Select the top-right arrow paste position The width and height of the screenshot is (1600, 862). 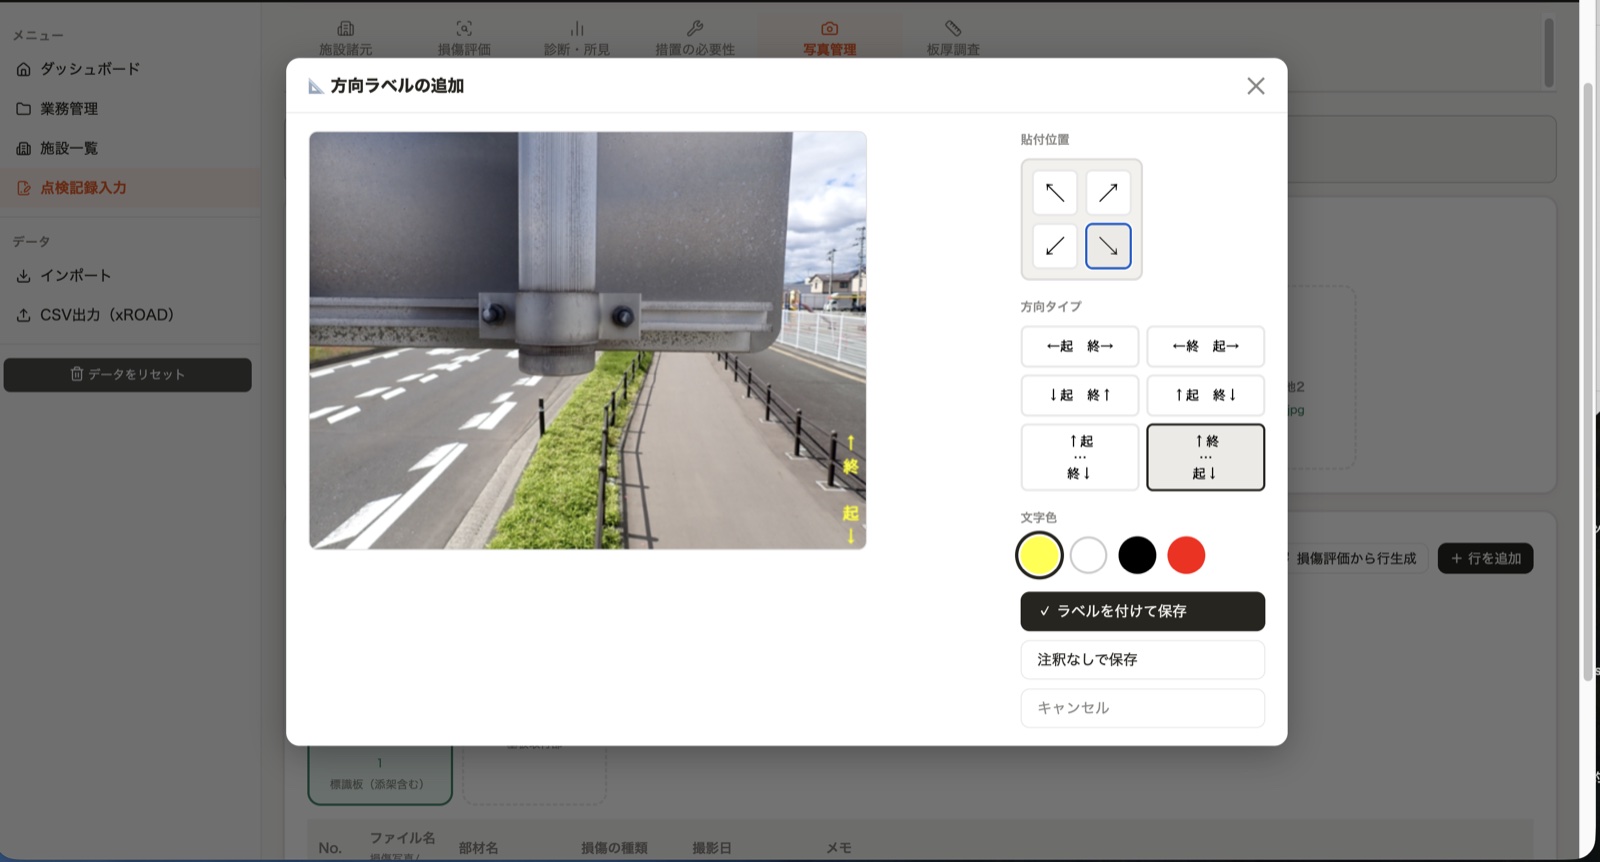coord(1108,193)
